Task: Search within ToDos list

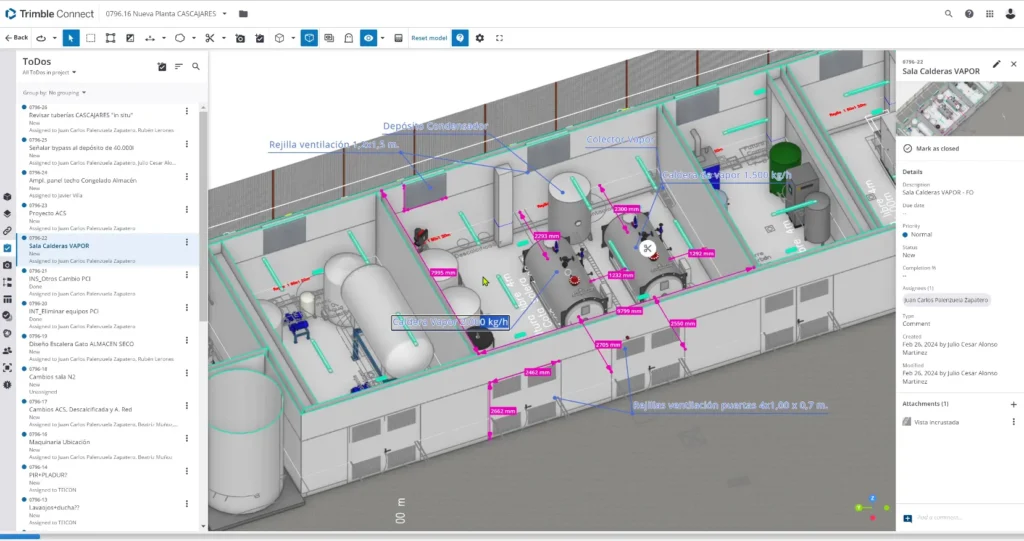Action: [x=196, y=66]
